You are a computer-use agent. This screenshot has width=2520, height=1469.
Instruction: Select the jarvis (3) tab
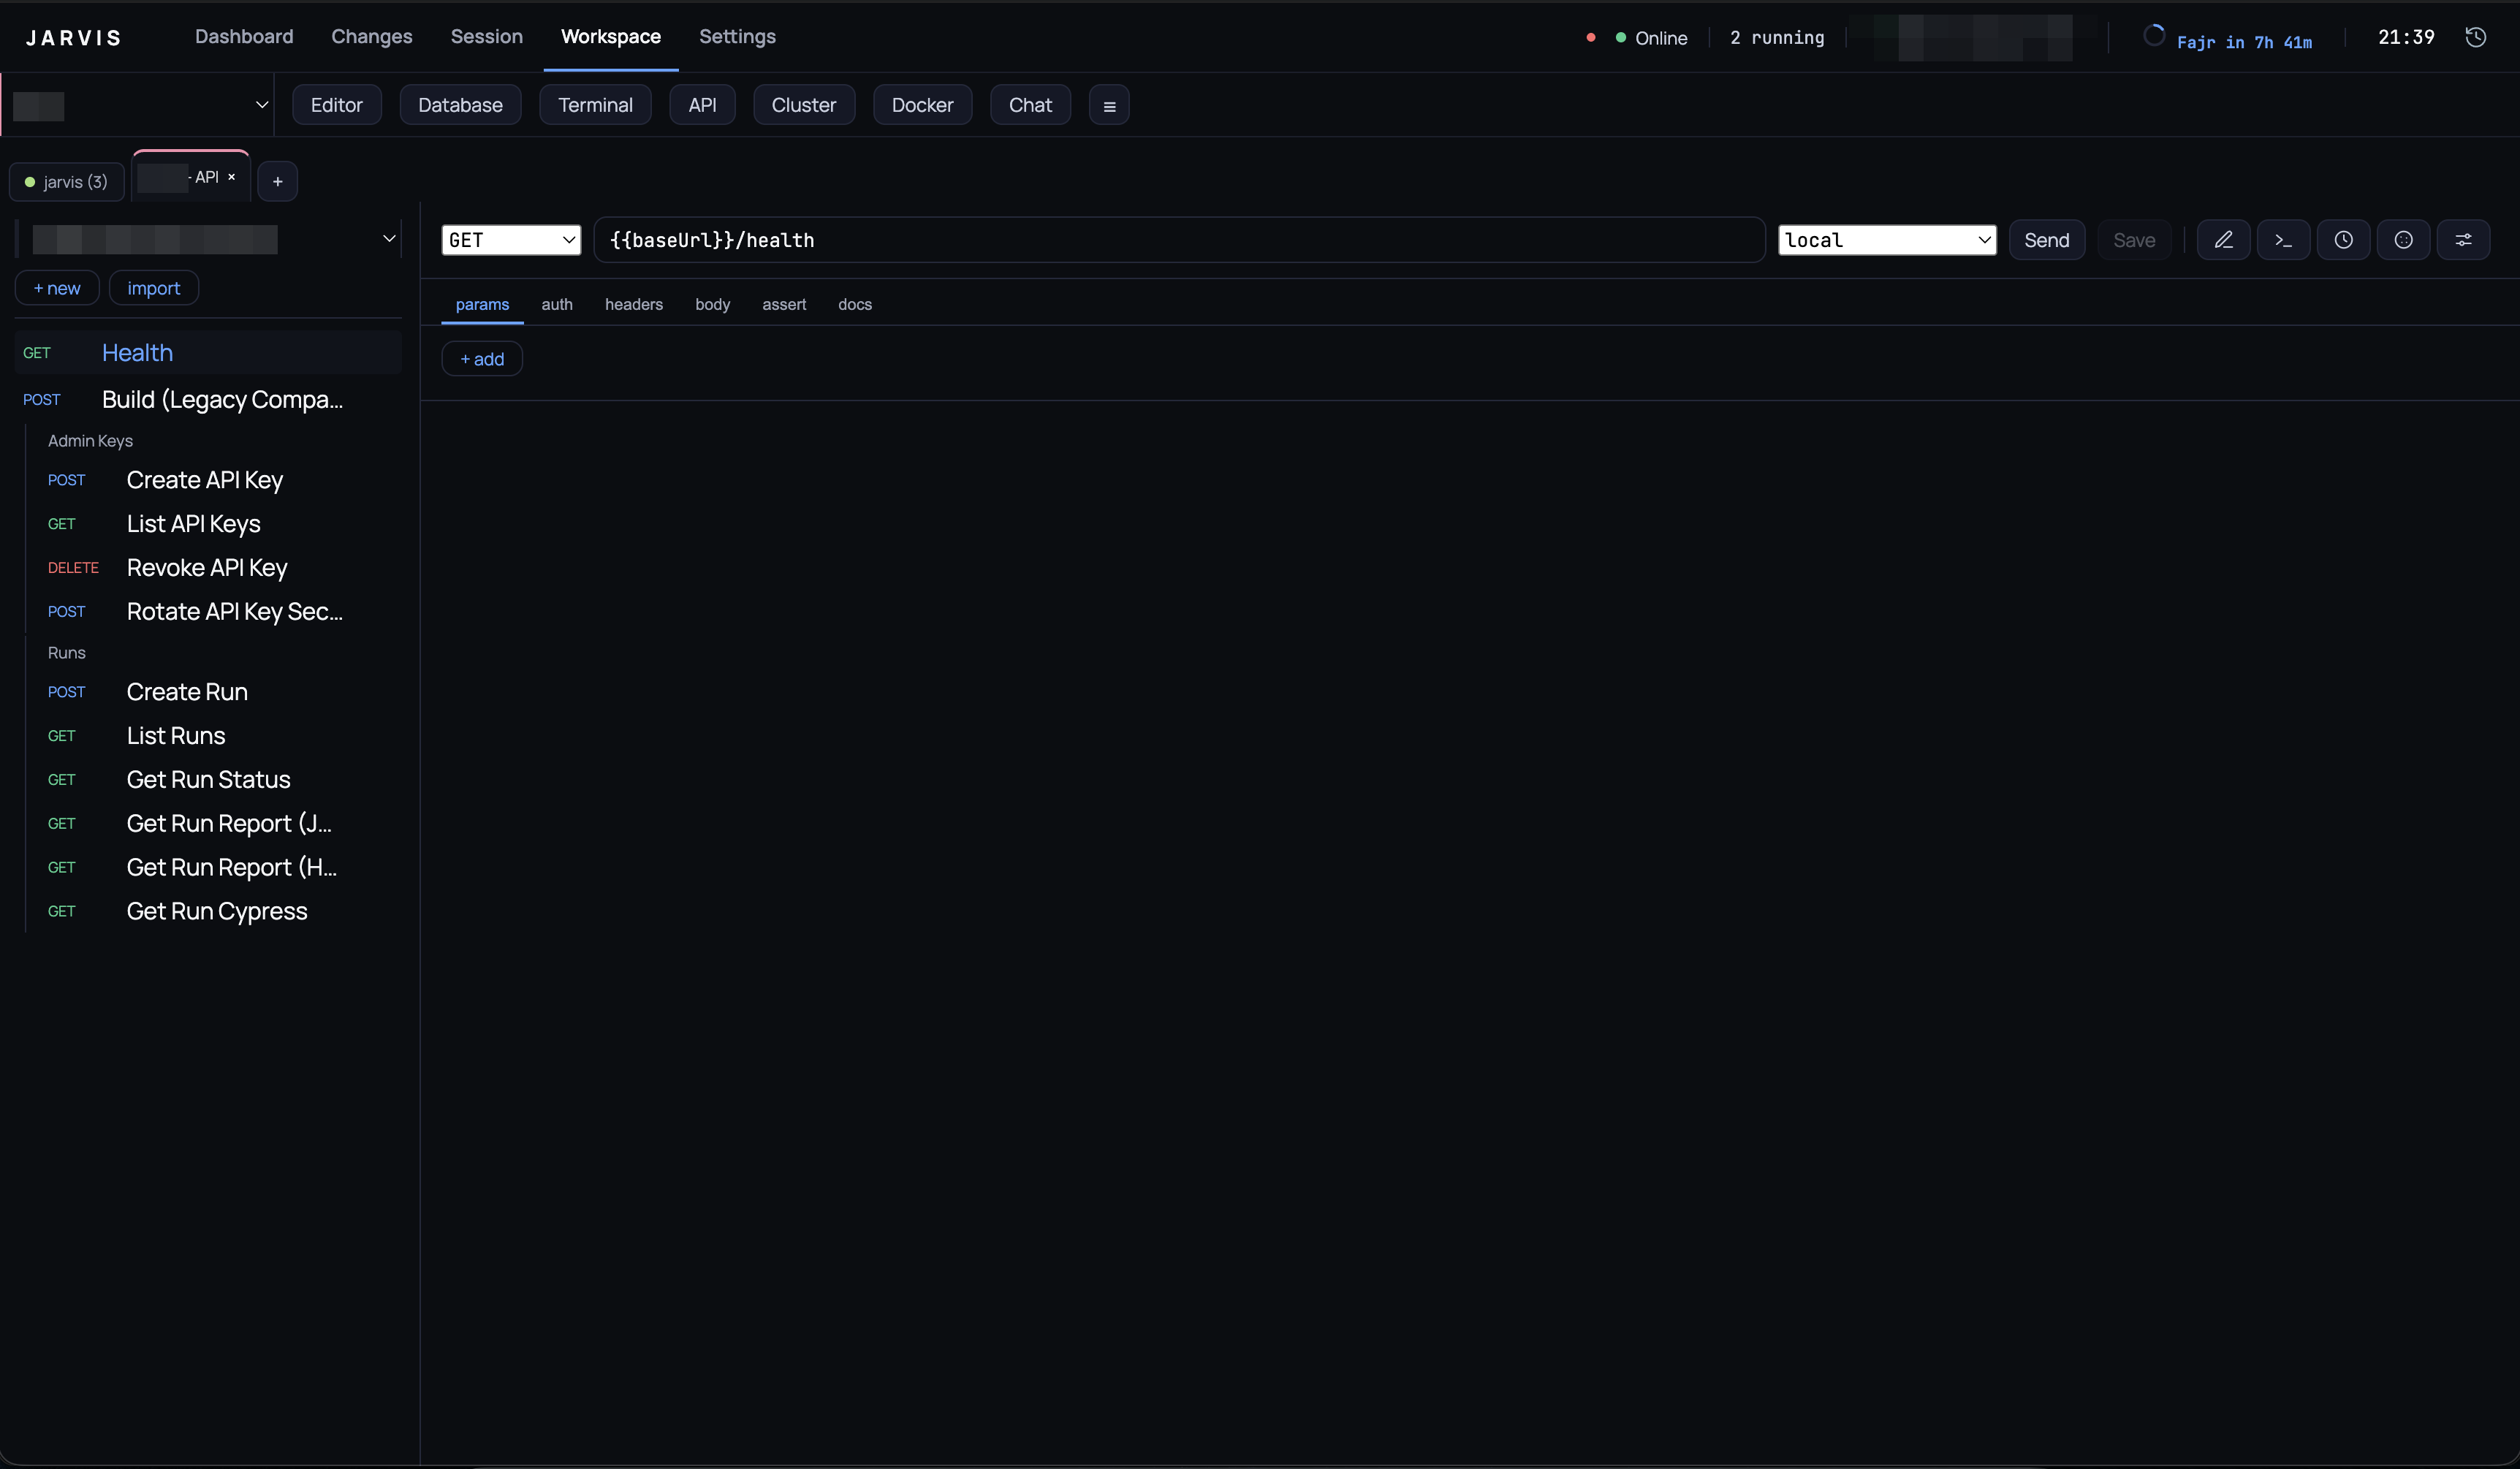click(67, 182)
